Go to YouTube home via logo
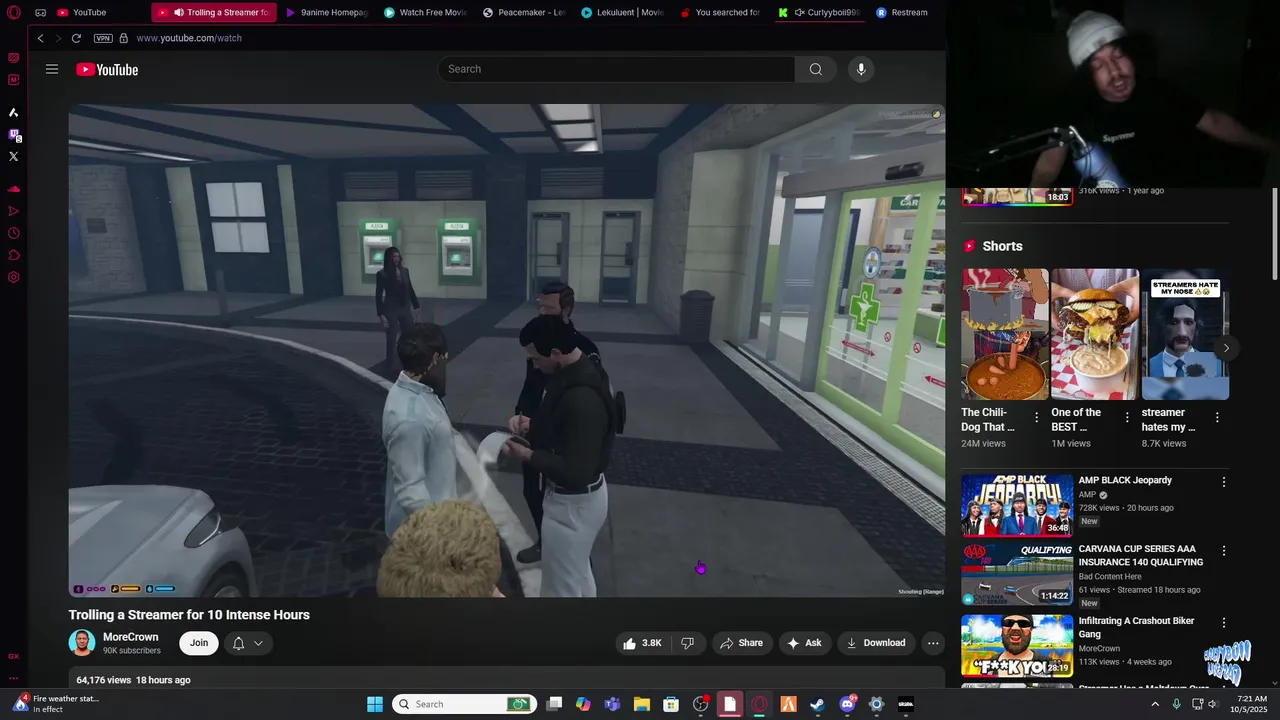 tap(107, 69)
